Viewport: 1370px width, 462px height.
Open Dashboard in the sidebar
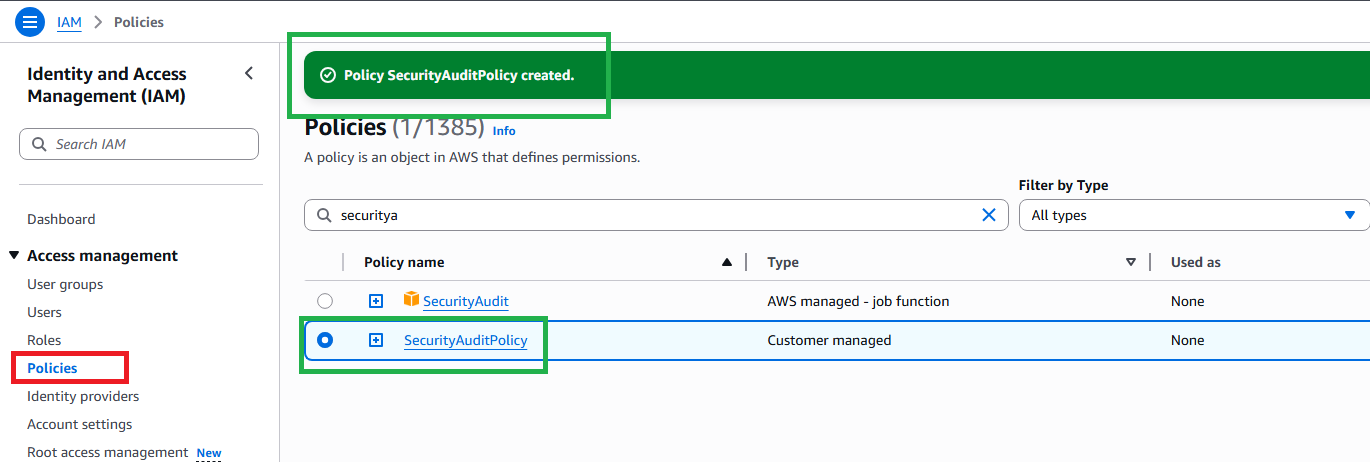click(x=61, y=219)
